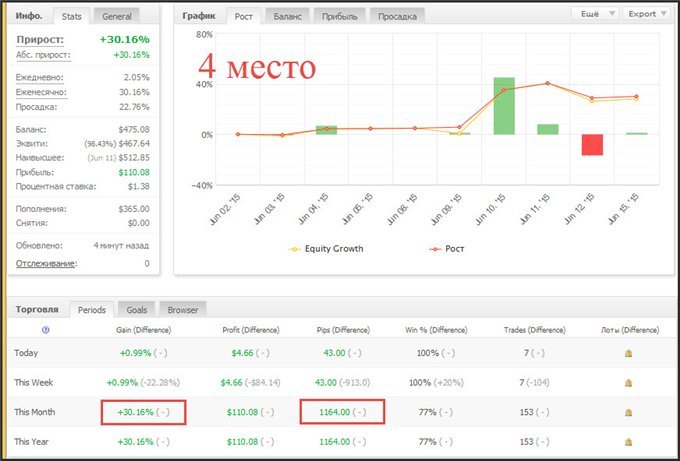This screenshot has height=461, width=680.
Task: Click the Абс. прирост link
Action: tap(44, 55)
